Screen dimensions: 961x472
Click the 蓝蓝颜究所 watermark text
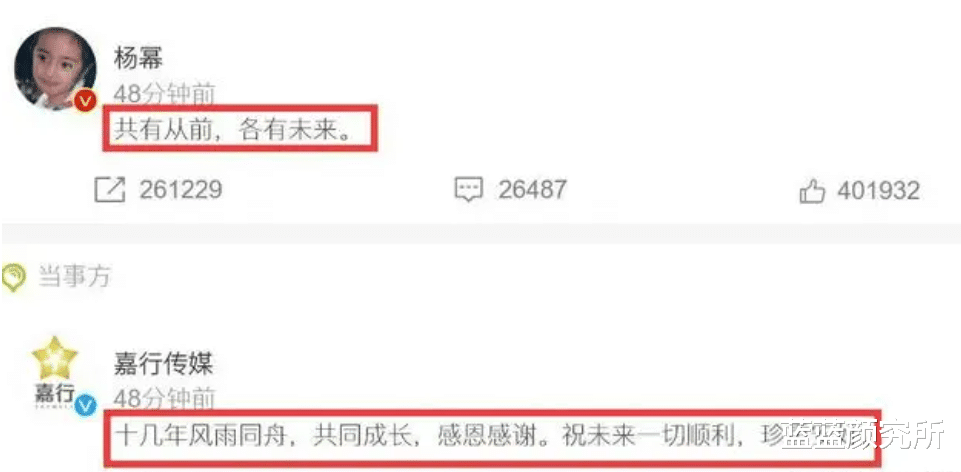863,436
